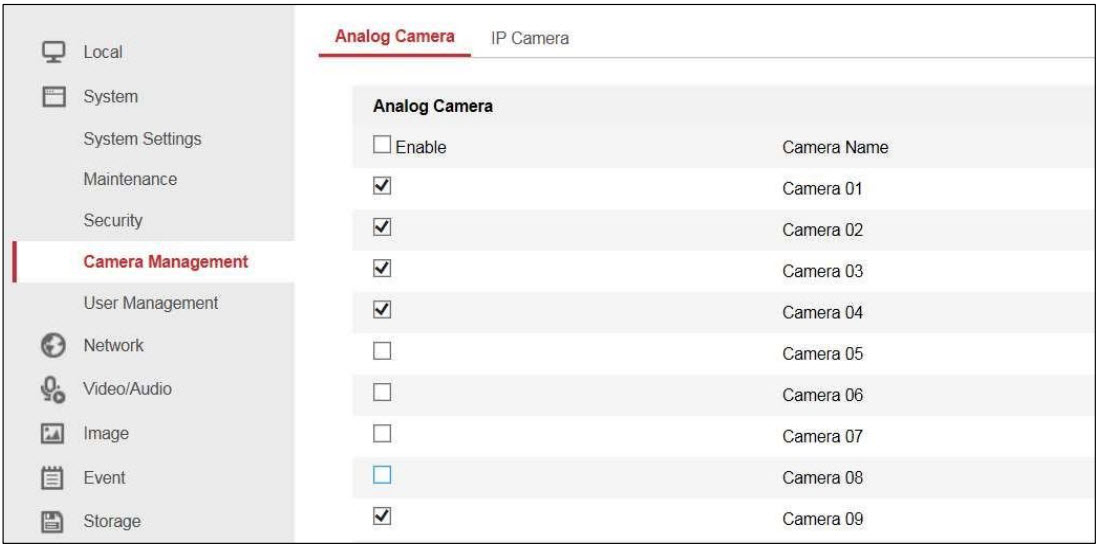Open User Management in the sidebar

click(150, 302)
